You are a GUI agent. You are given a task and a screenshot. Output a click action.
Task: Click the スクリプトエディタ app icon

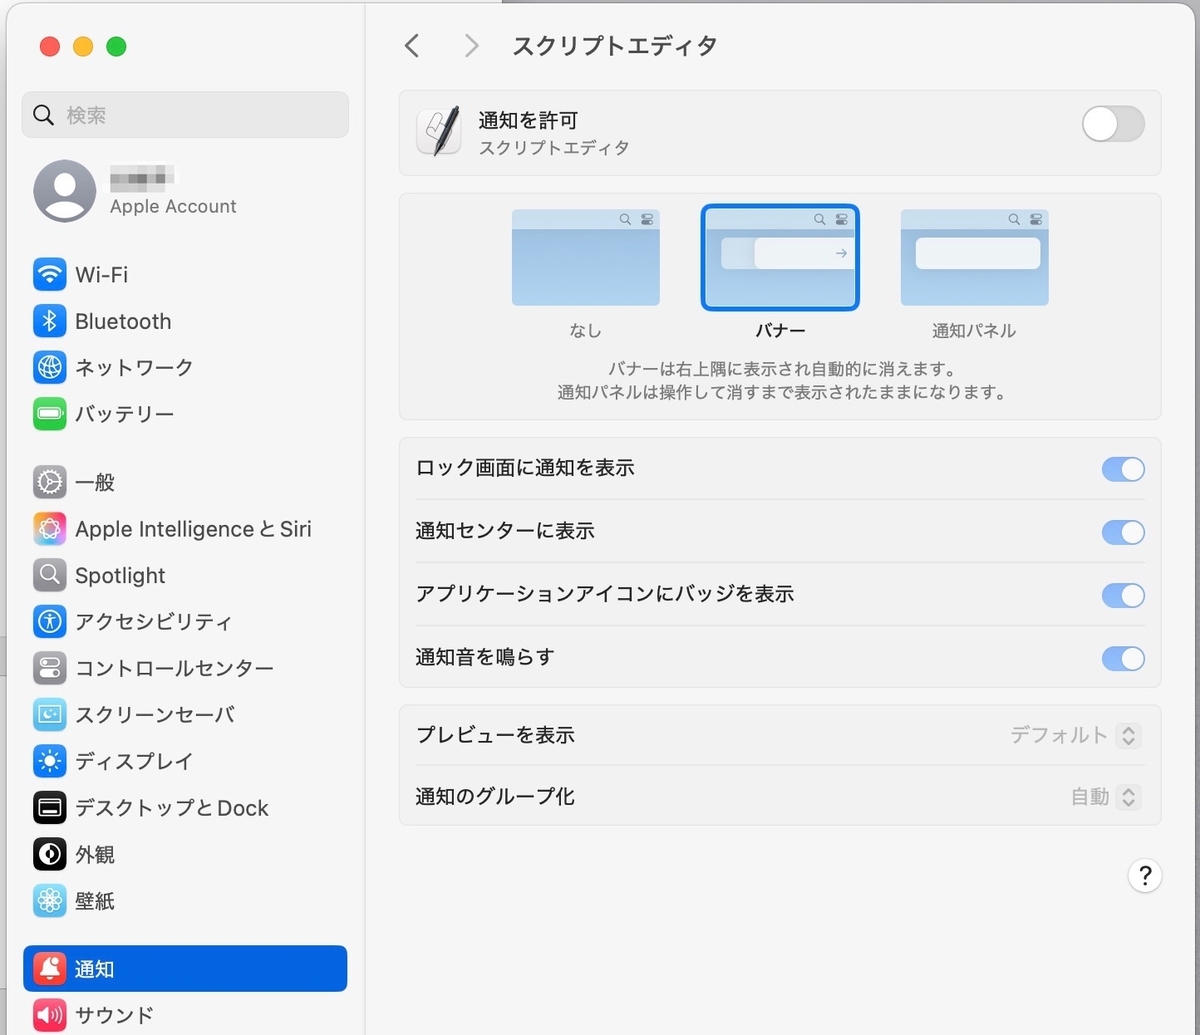(438, 132)
